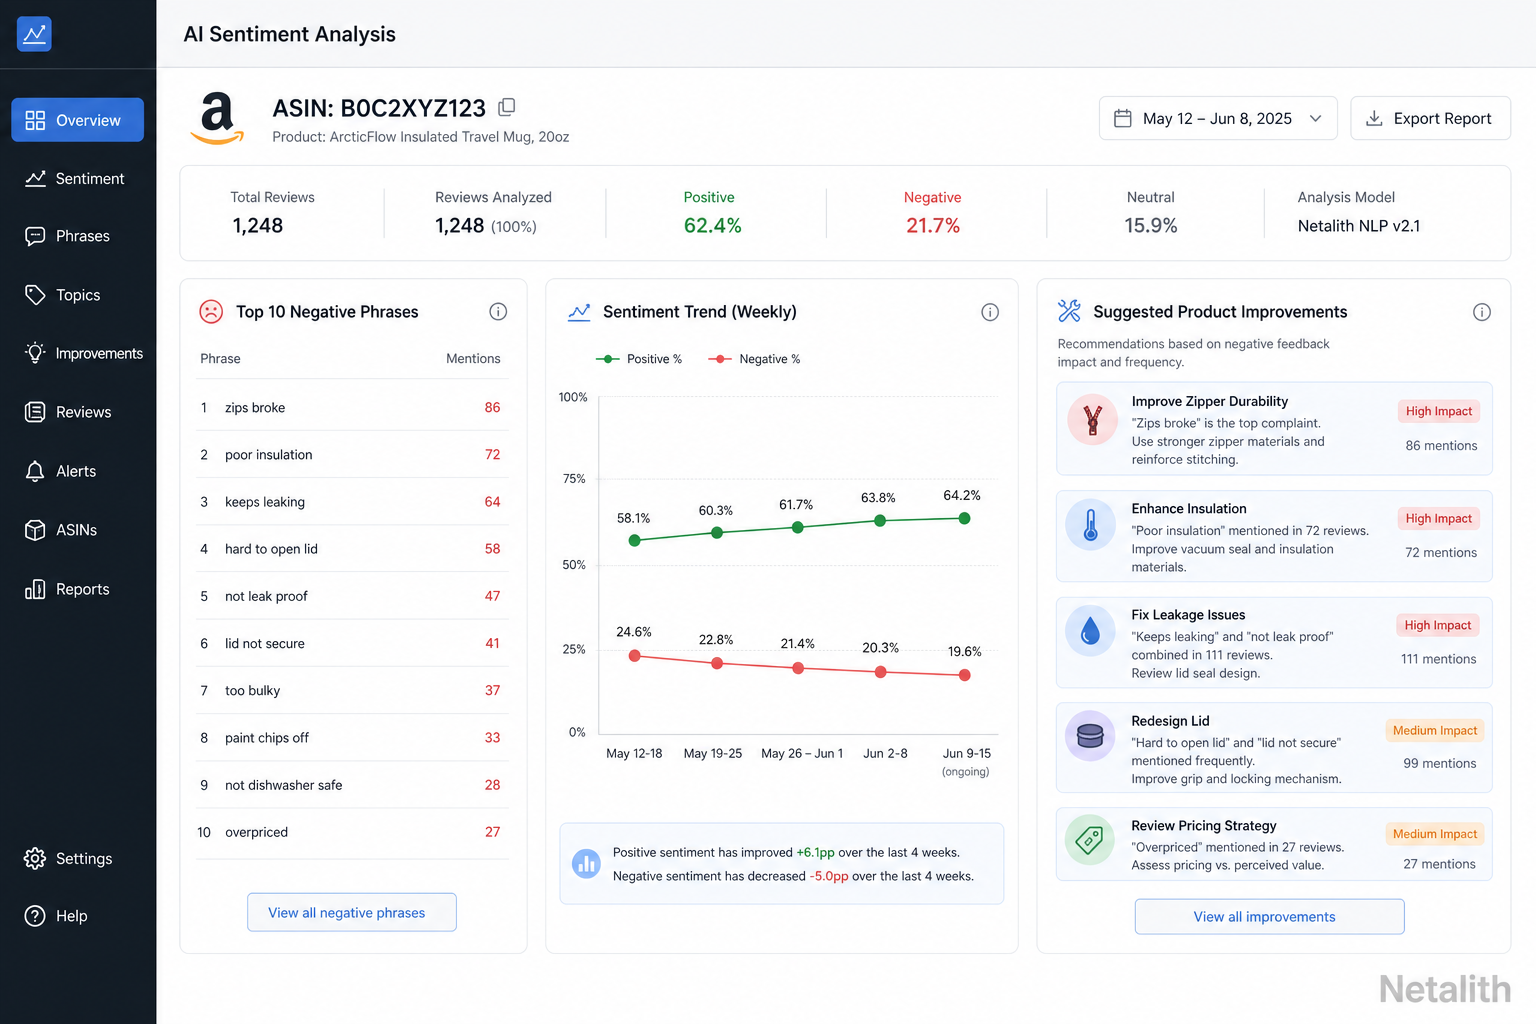Click High Impact badge on Improve Zipper Durability
Image resolution: width=1536 pixels, height=1024 pixels.
click(1438, 411)
